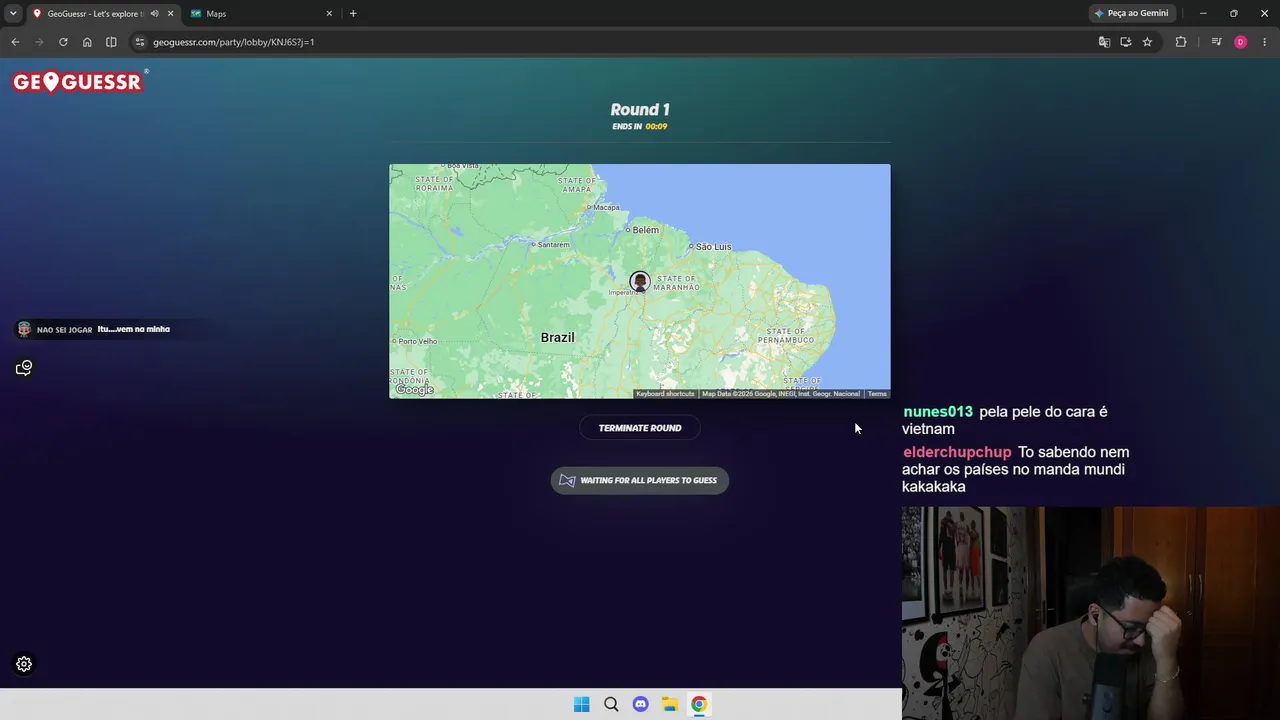The width and height of the screenshot is (1280, 720).
Task: Switch to the GeoGuessr tab
Action: (104, 14)
